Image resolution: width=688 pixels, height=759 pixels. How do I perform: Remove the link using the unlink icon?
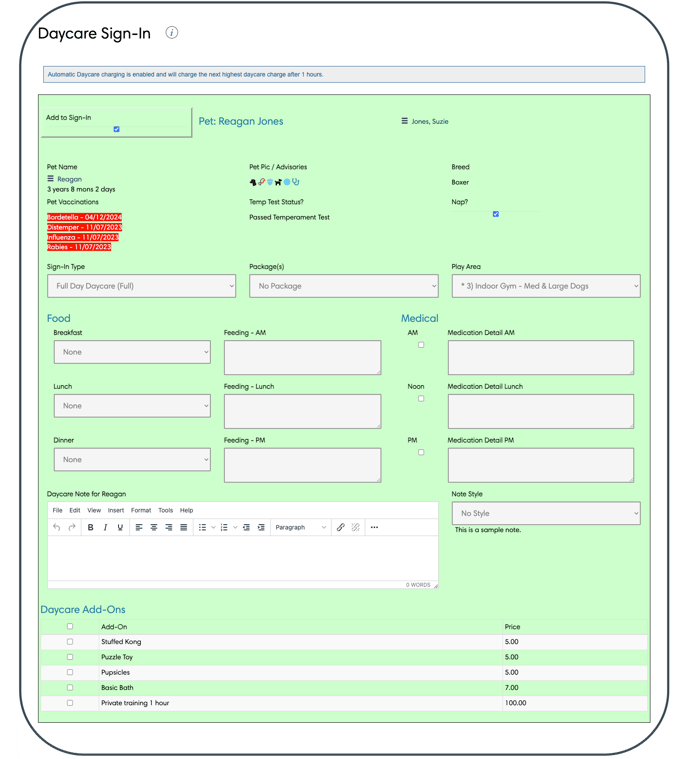355,527
